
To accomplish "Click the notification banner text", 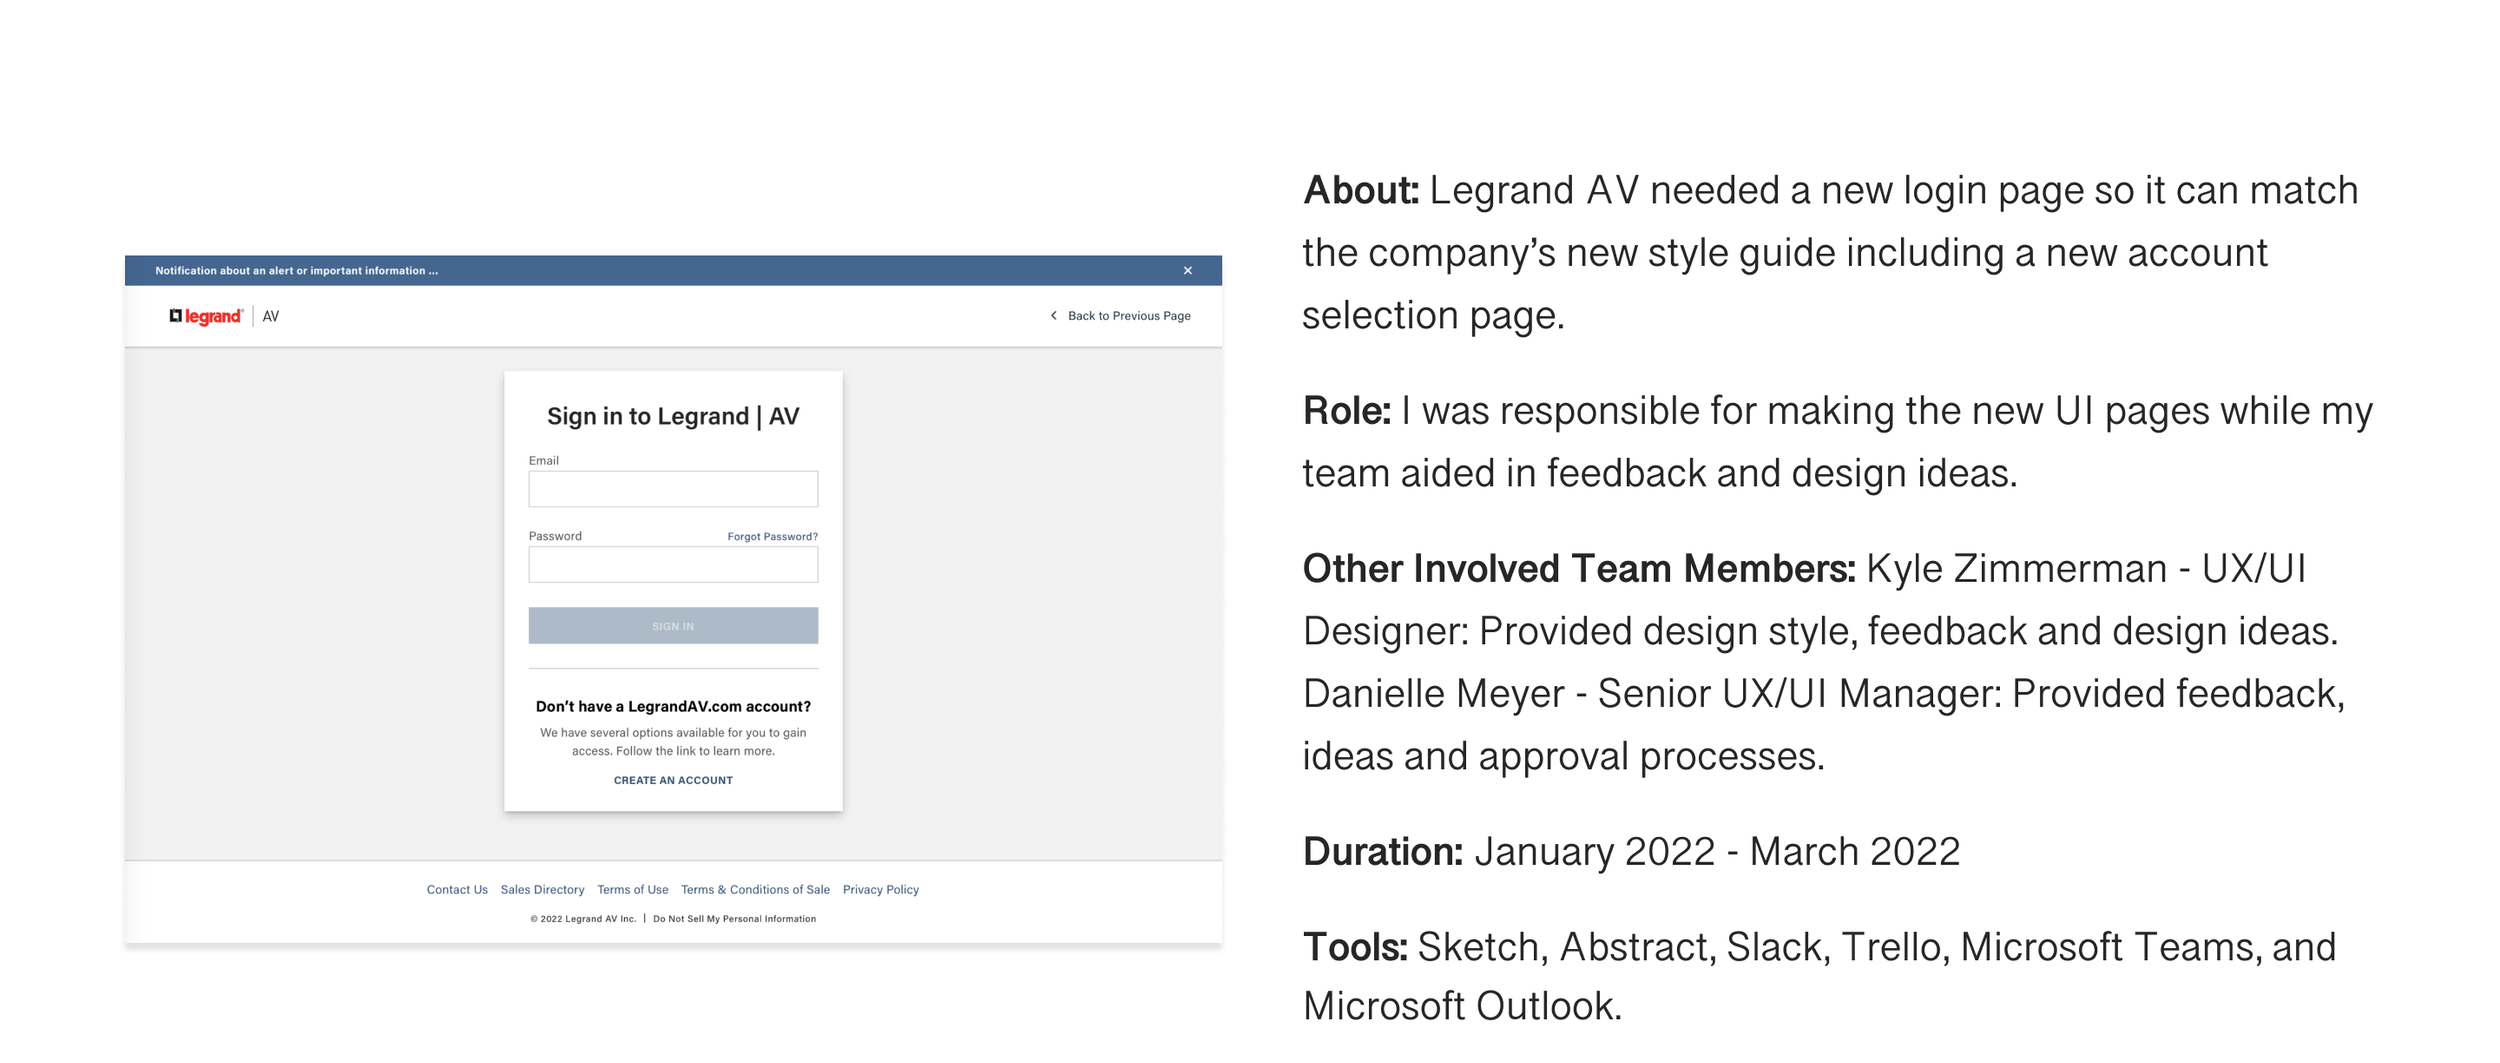I will click(x=296, y=271).
